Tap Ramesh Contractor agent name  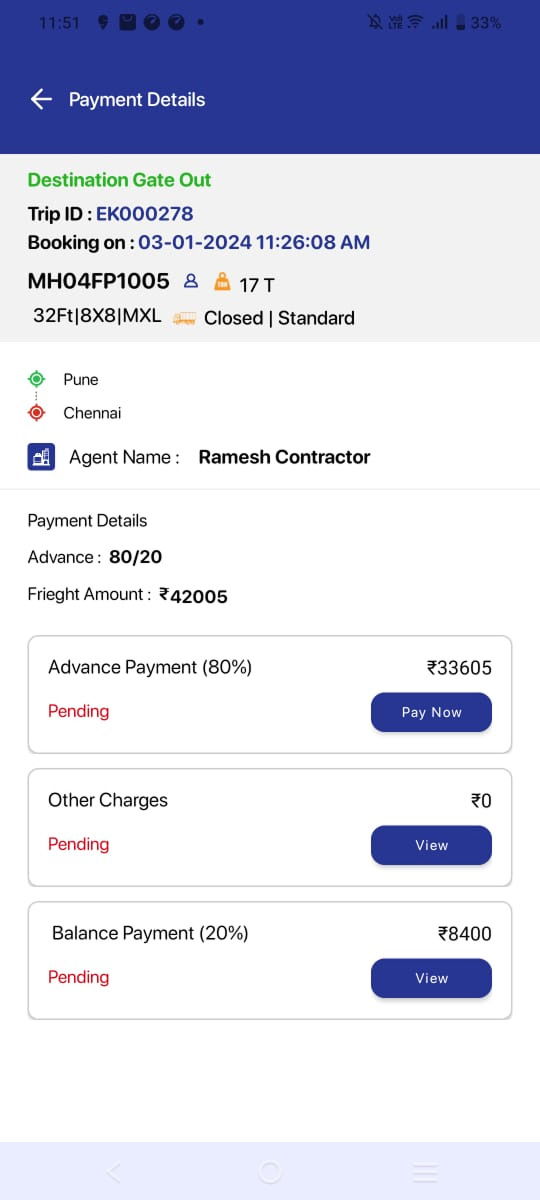pos(284,457)
